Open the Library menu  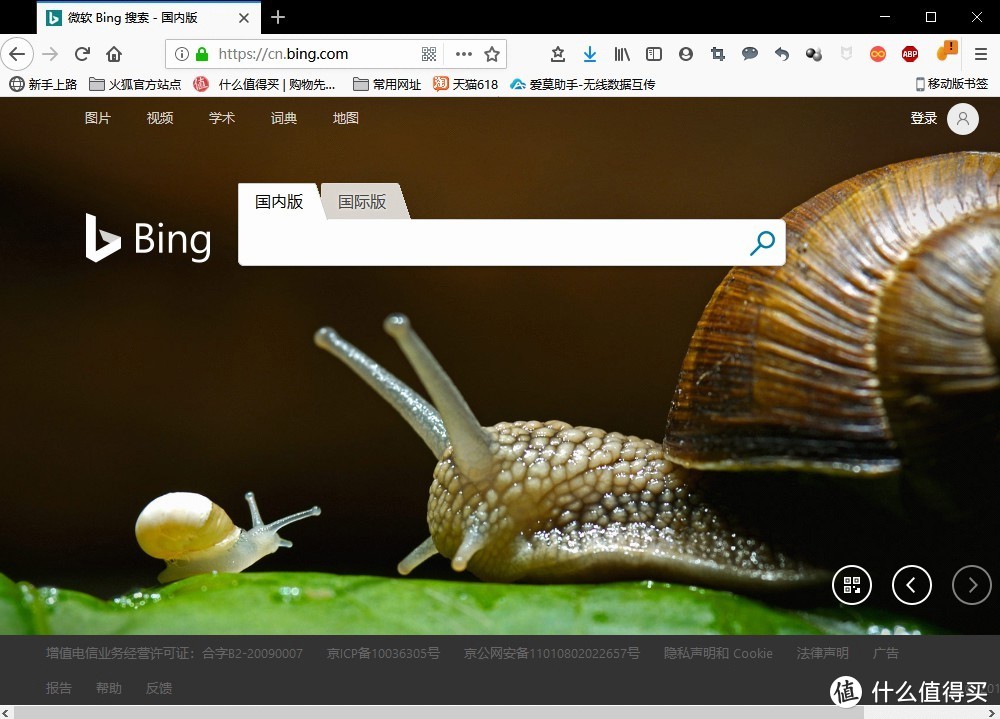(x=622, y=54)
